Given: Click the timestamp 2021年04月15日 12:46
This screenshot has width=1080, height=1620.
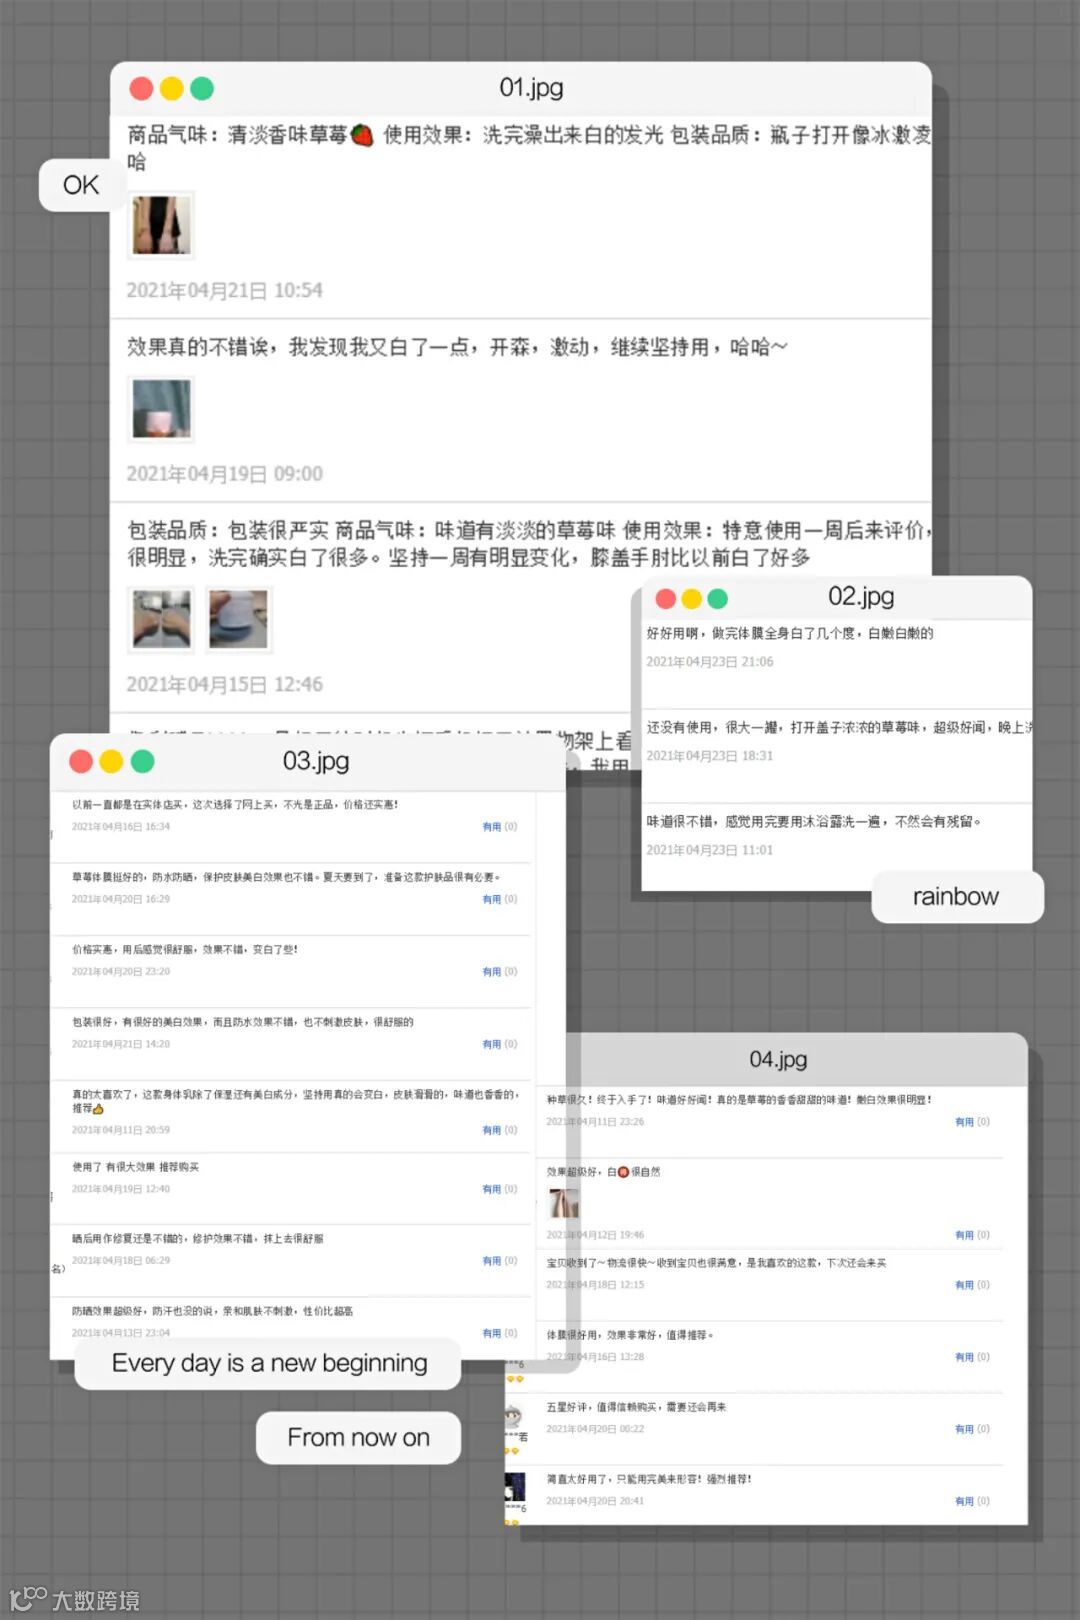Looking at the screenshot, I should 224,685.
